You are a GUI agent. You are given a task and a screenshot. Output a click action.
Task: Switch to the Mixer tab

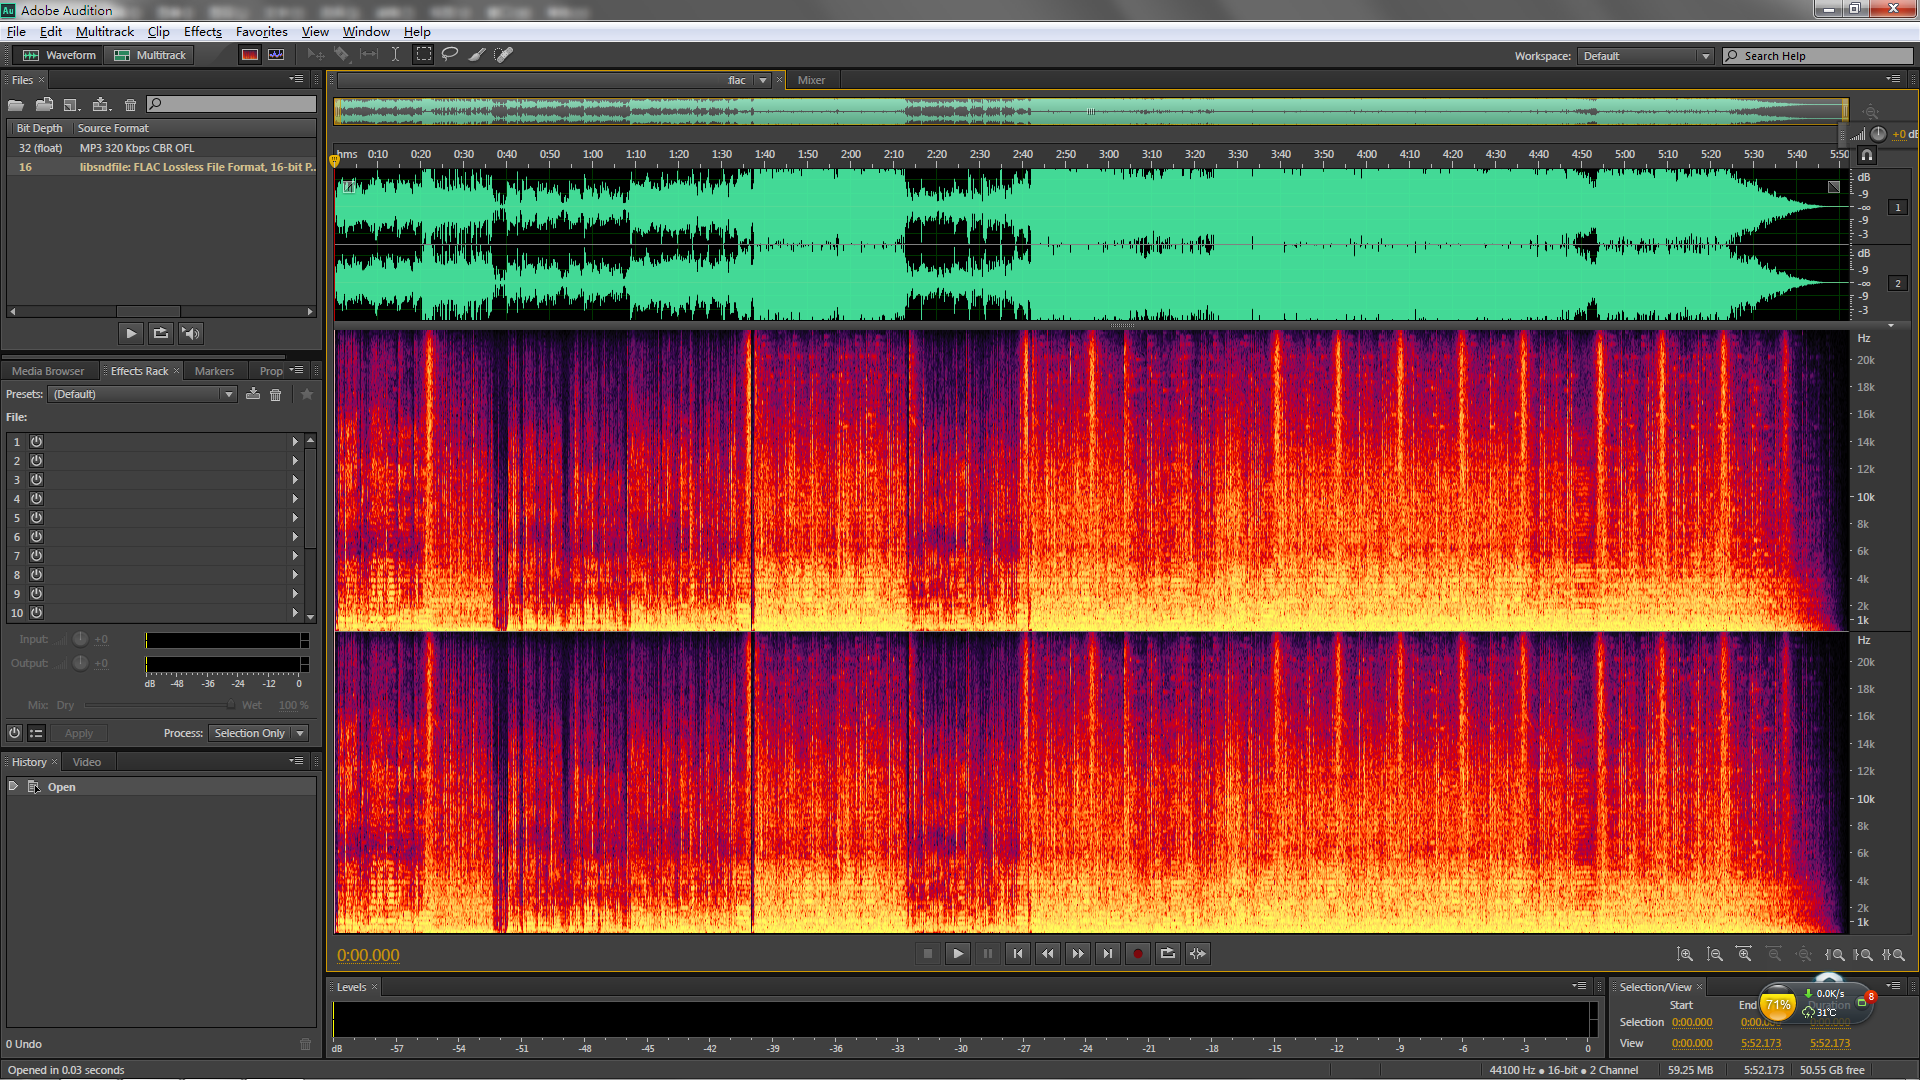(811, 80)
